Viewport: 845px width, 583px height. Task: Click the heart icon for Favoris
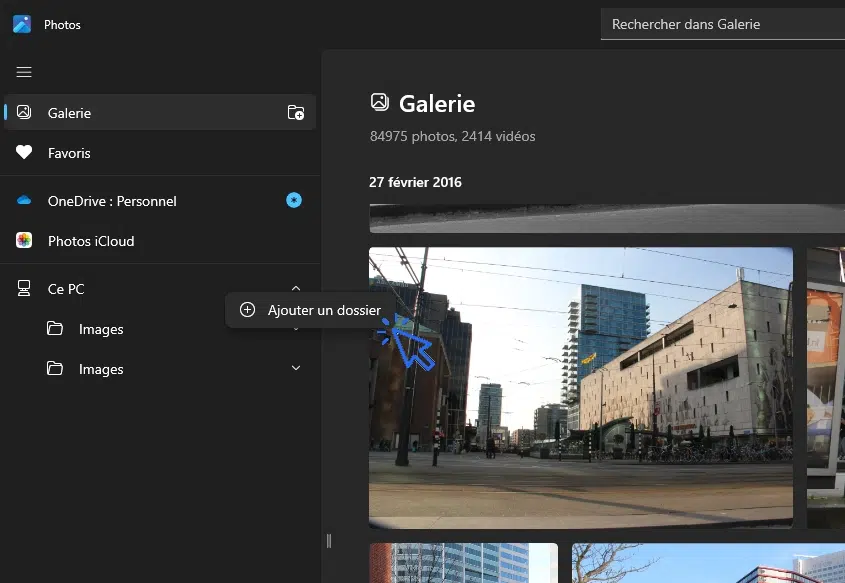pyautogui.click(x=24, y=153)
